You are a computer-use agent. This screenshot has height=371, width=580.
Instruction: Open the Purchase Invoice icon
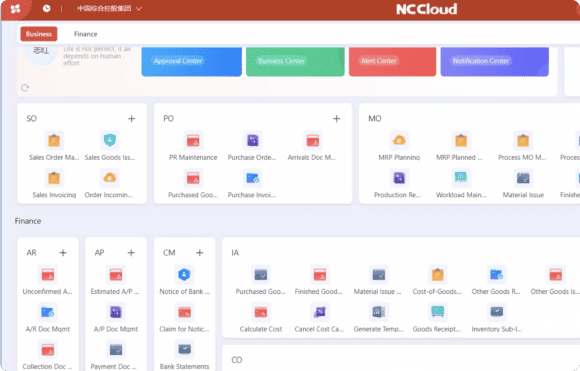252,178
